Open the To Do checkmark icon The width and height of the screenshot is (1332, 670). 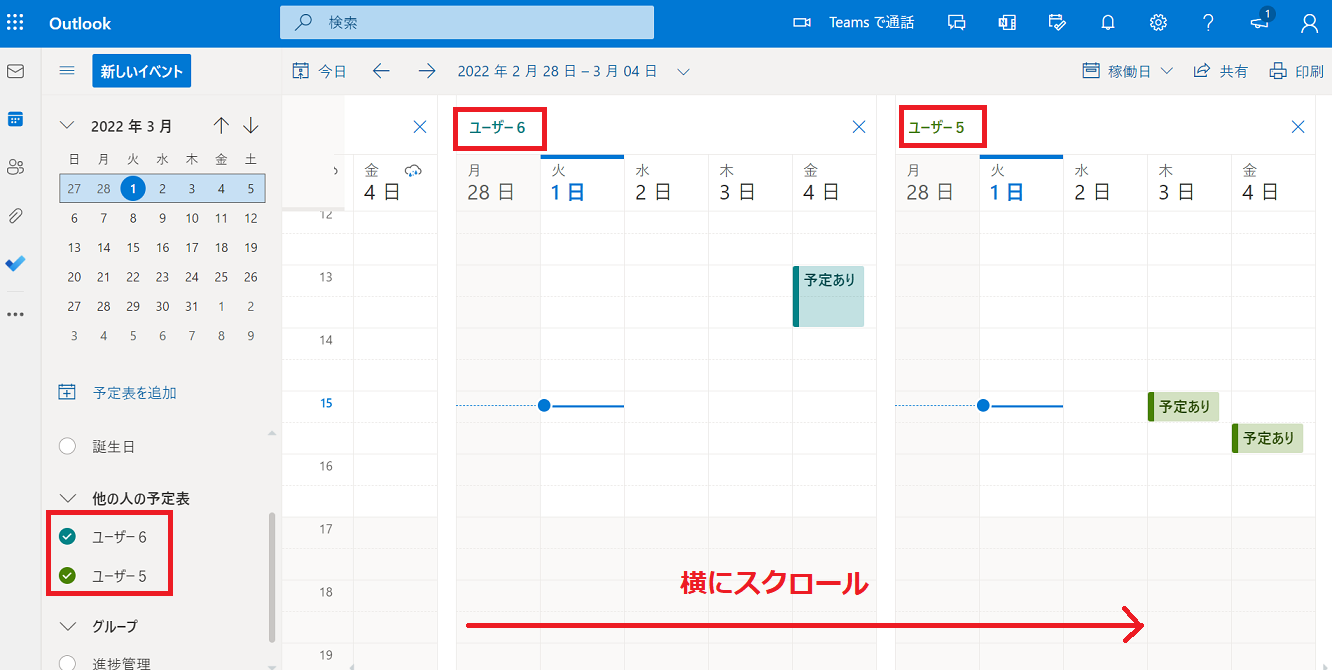click(x=15, y=263)
